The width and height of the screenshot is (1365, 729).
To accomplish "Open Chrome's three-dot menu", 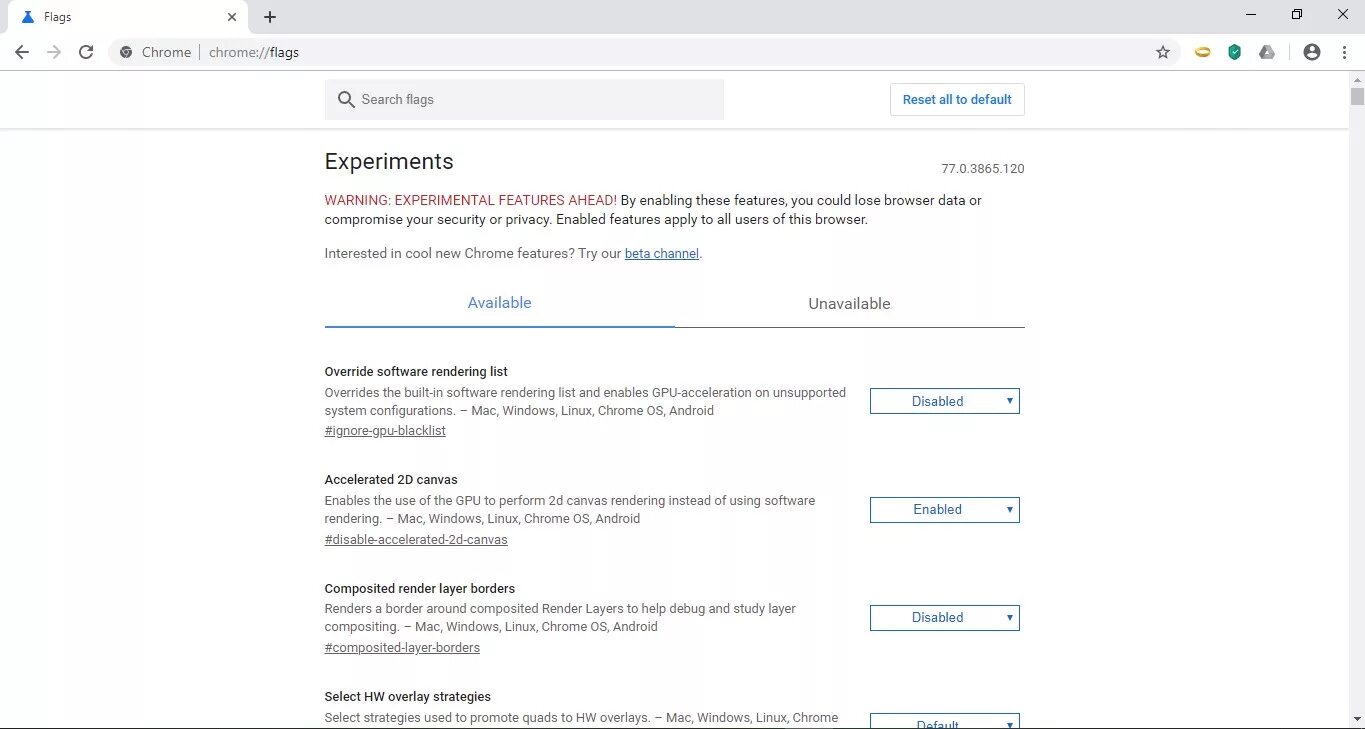I will pyautogui.click(x=1345, y=52).
